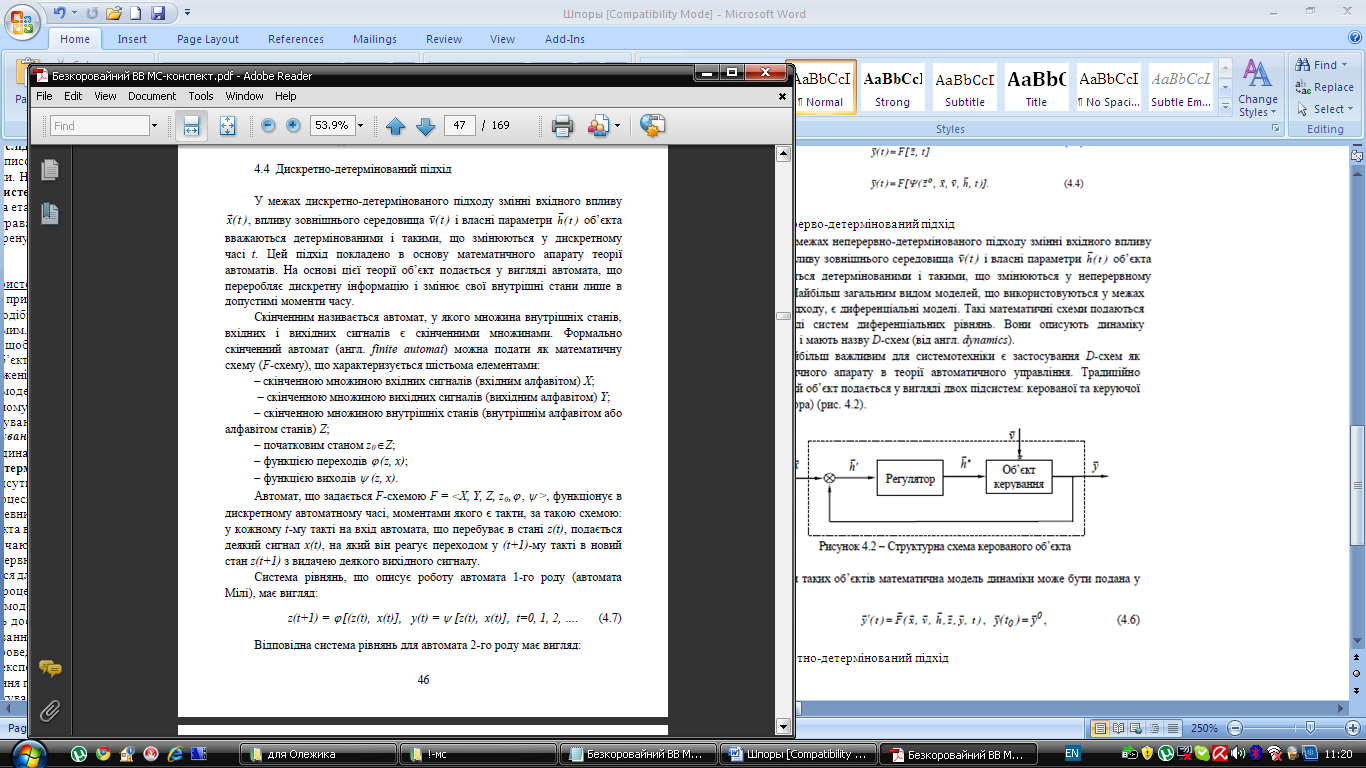
Task: Click the Start Meeting globe icon
Action: click(x=653, y=126)
